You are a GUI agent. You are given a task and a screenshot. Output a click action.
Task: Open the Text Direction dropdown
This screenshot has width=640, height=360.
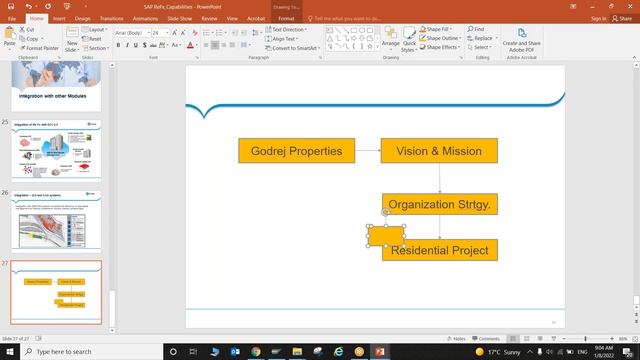point(286,29)
